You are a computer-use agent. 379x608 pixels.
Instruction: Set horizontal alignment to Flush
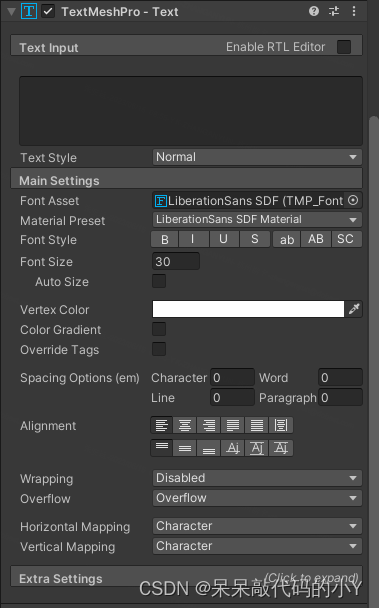click(257, 425)
